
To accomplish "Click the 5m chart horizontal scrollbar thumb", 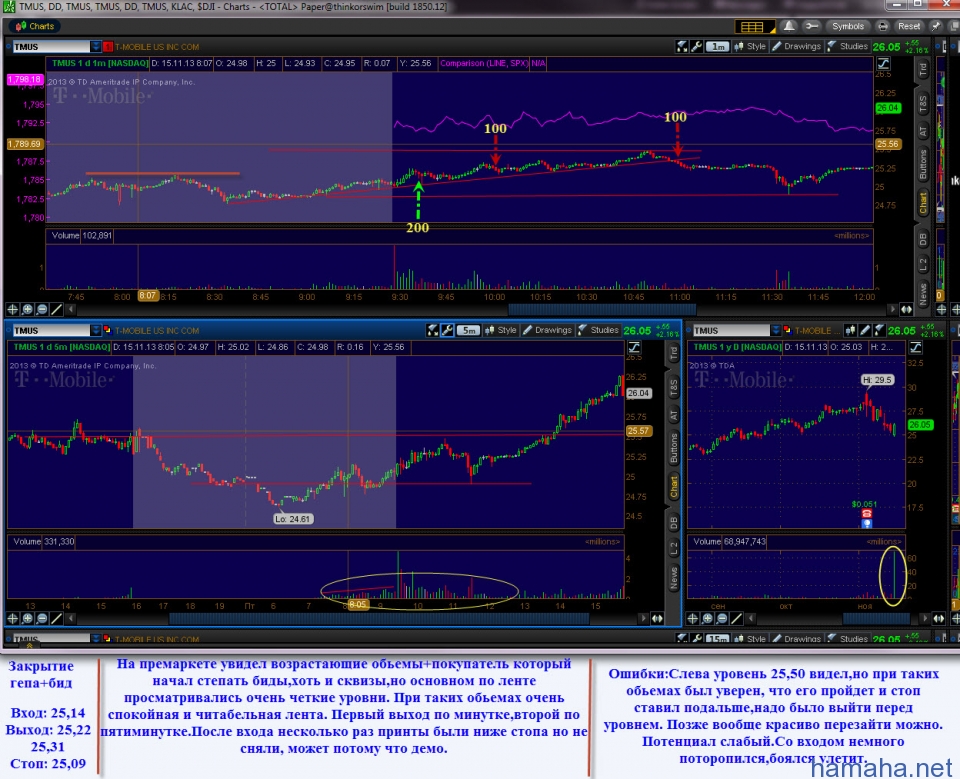I will 379,619.
